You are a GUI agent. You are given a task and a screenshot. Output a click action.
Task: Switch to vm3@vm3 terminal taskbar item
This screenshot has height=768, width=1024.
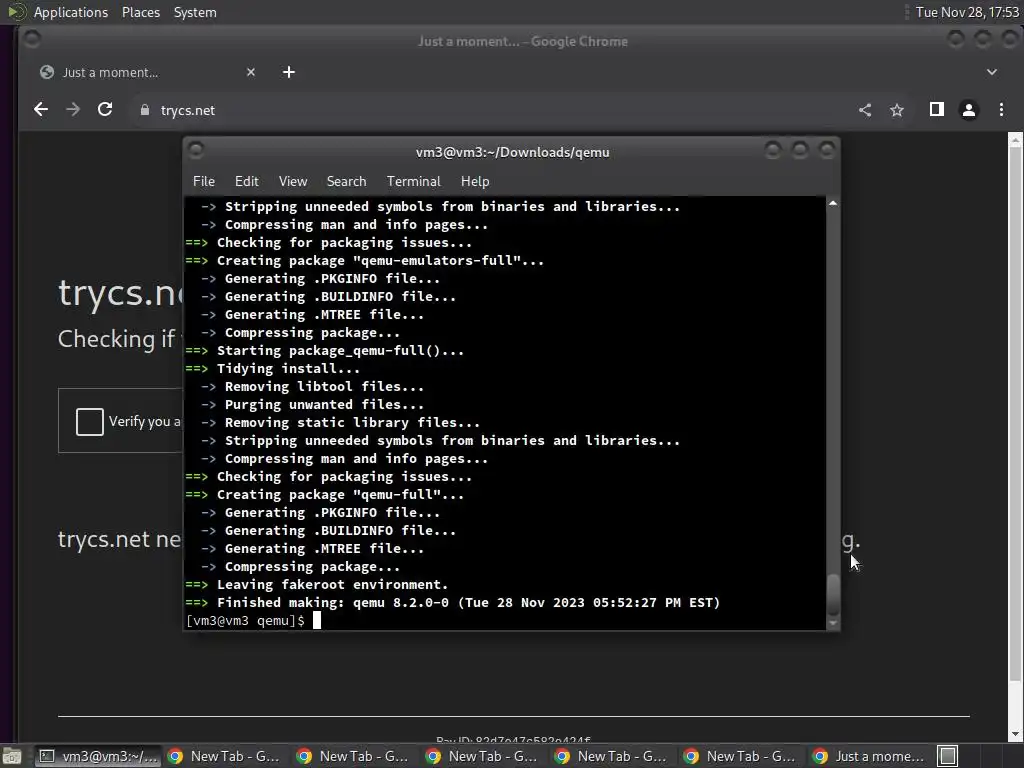click(98, 756)
